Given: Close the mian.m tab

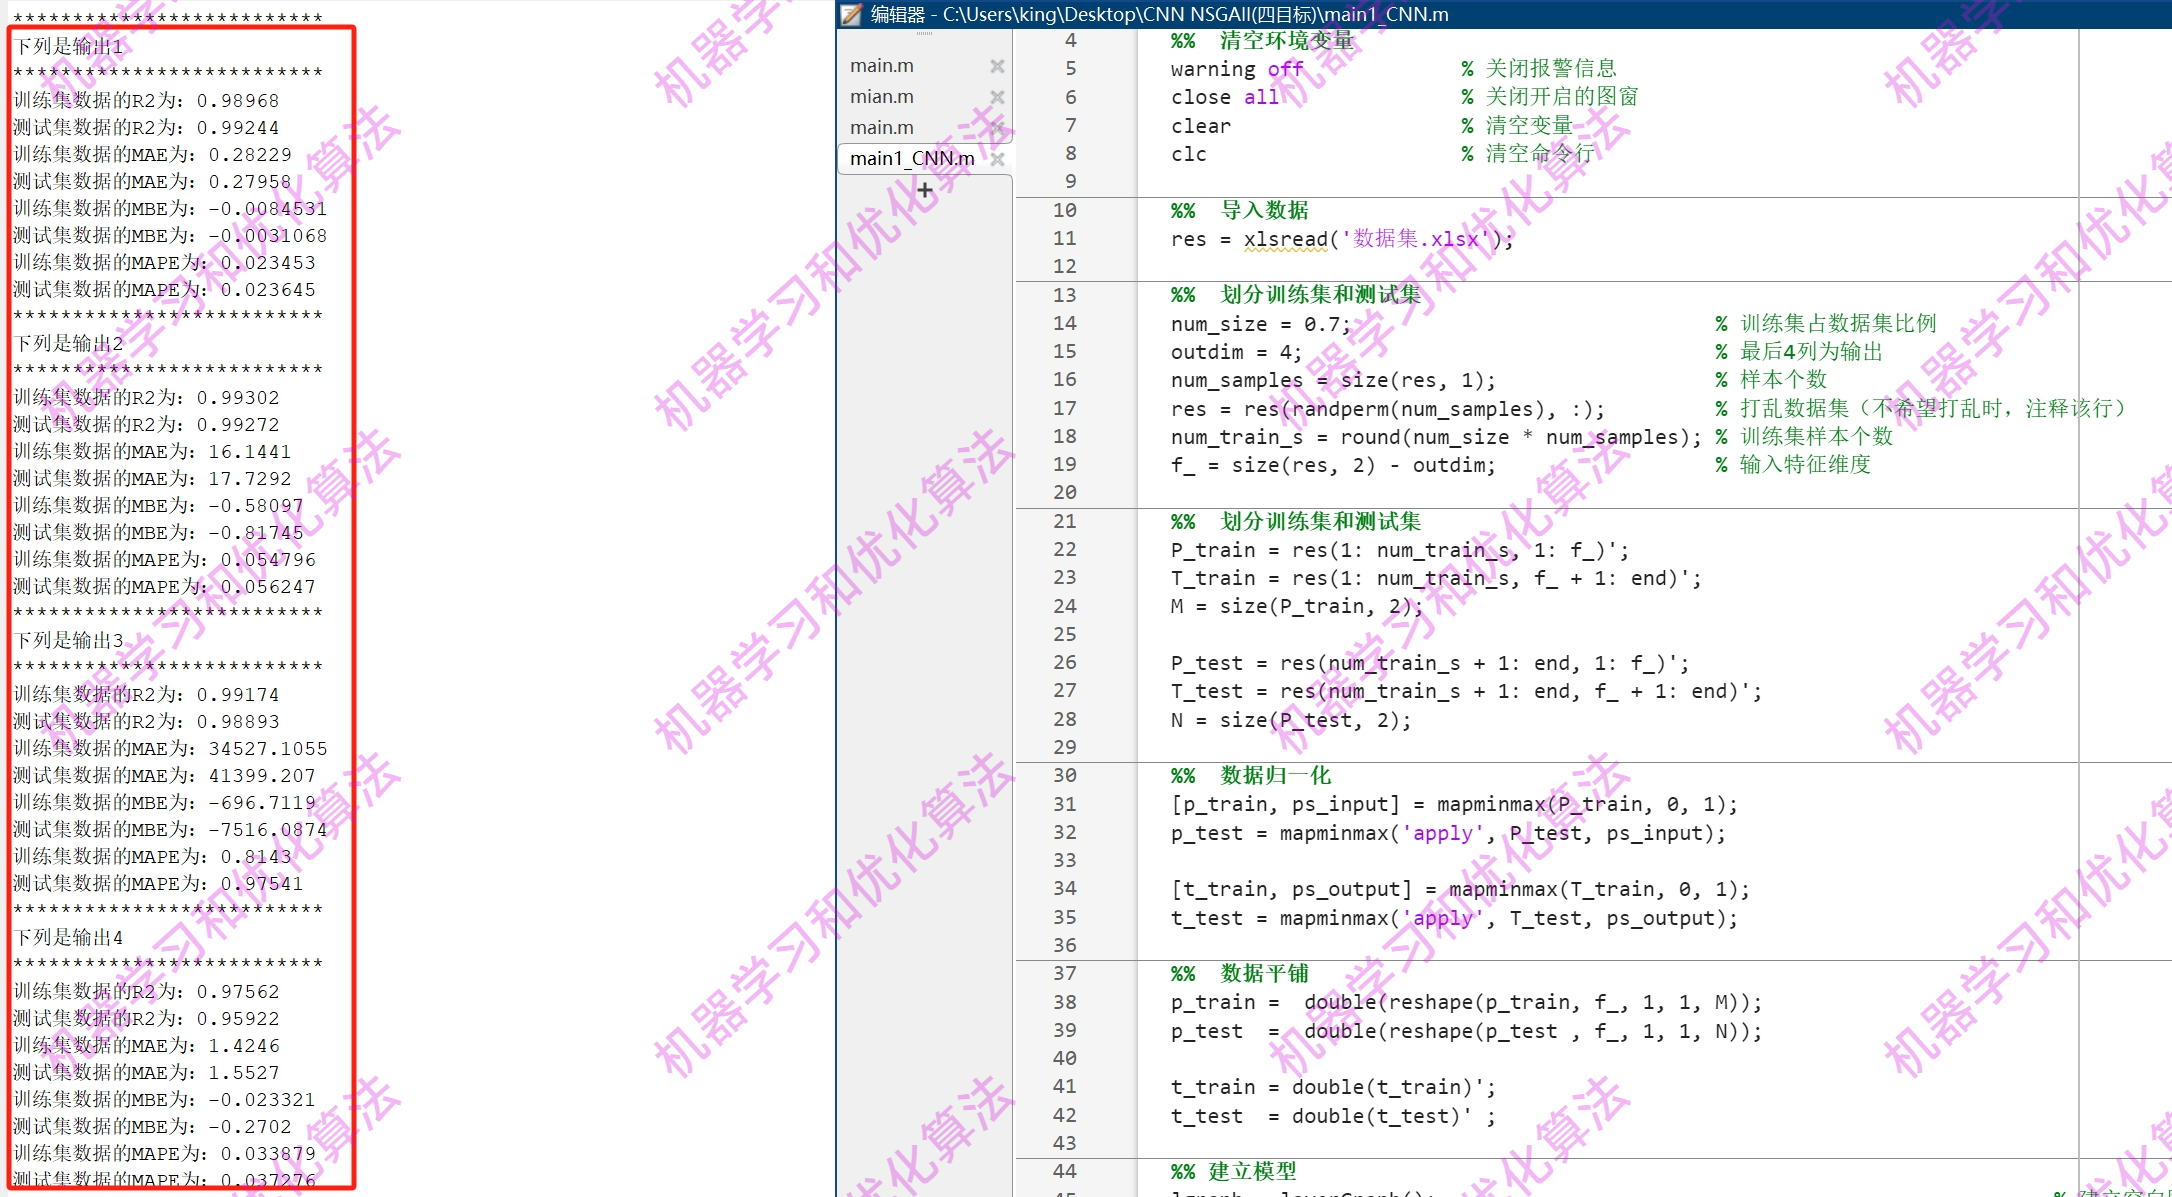Looking at the screenshot, I should point(997,97).
